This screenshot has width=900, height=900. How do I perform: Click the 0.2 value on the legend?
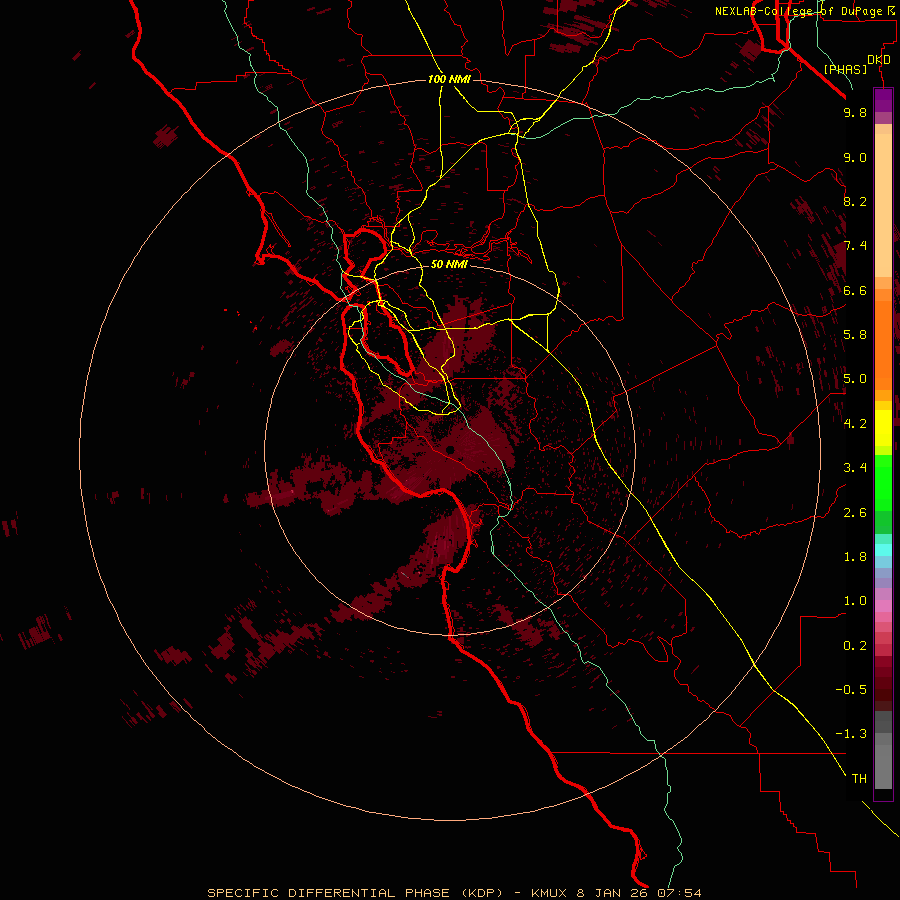click(855, 646)
